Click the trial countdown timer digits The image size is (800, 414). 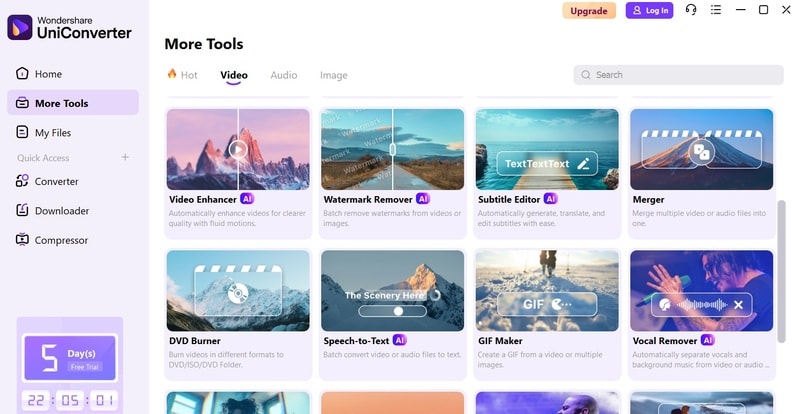pyautogui.click(x=70, y=400)
